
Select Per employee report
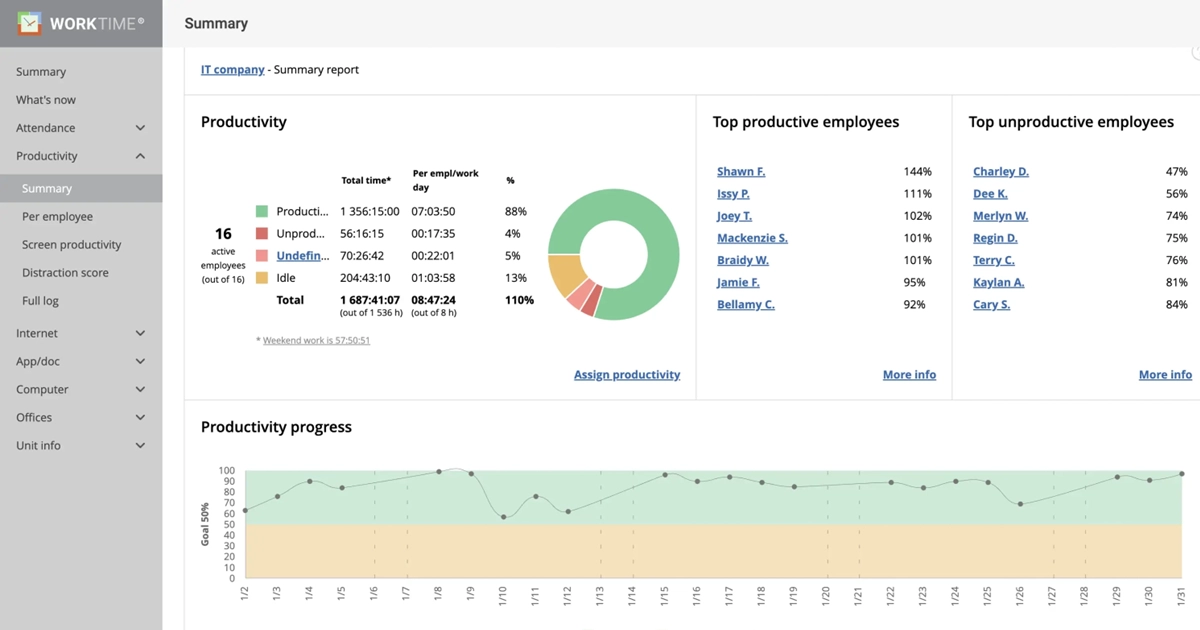[57, 216]
